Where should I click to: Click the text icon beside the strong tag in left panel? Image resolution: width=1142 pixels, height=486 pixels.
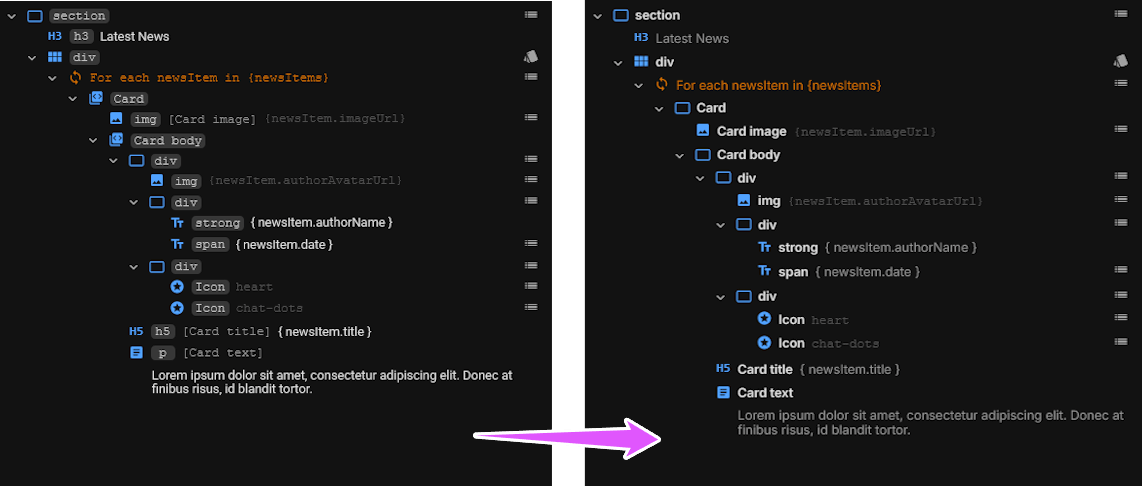point(177,222)
